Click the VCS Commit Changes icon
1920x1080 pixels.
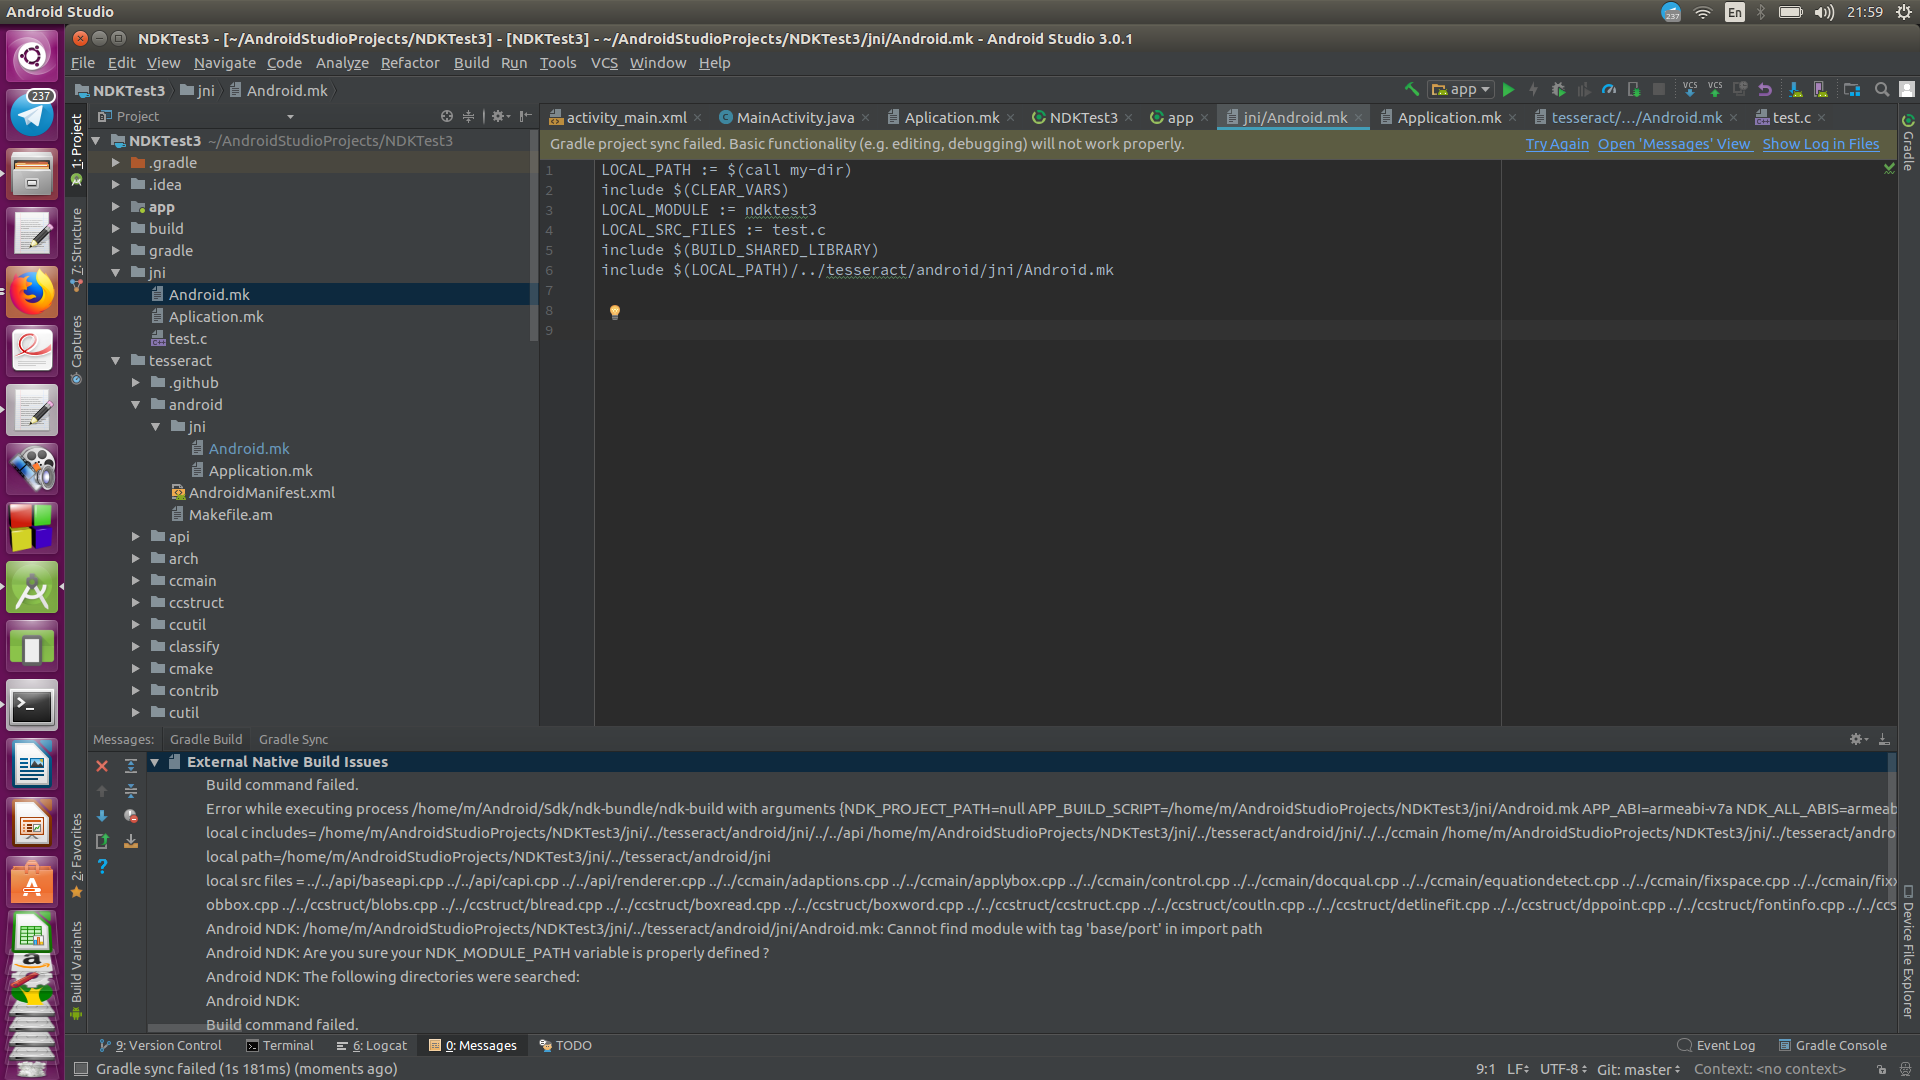(x=1715, y=90)
